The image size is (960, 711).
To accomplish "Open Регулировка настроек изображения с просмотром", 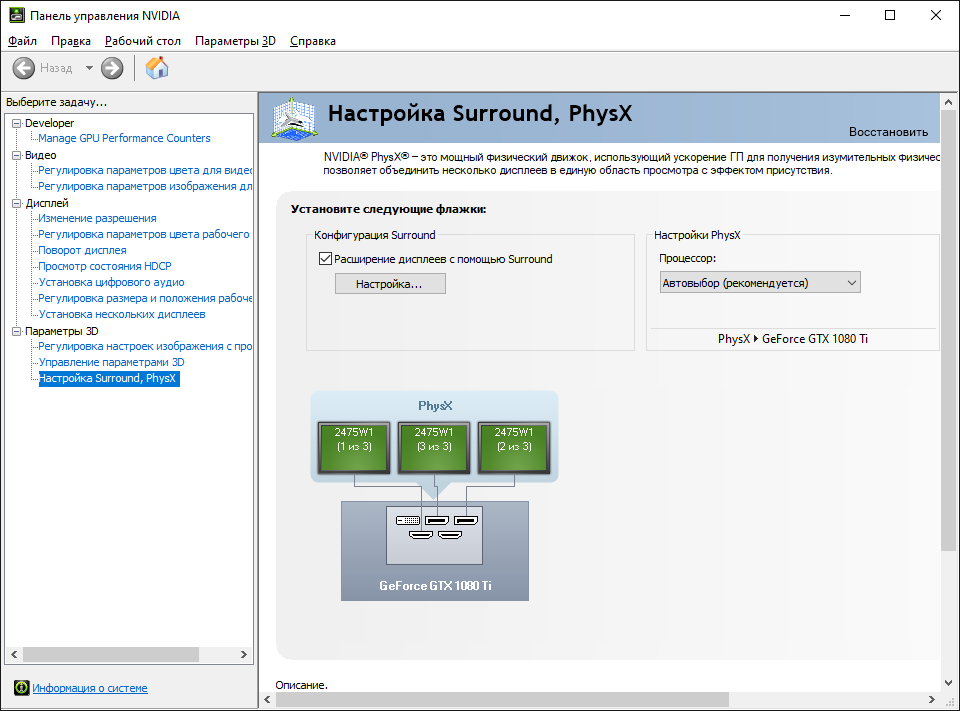I will point(145,346).
